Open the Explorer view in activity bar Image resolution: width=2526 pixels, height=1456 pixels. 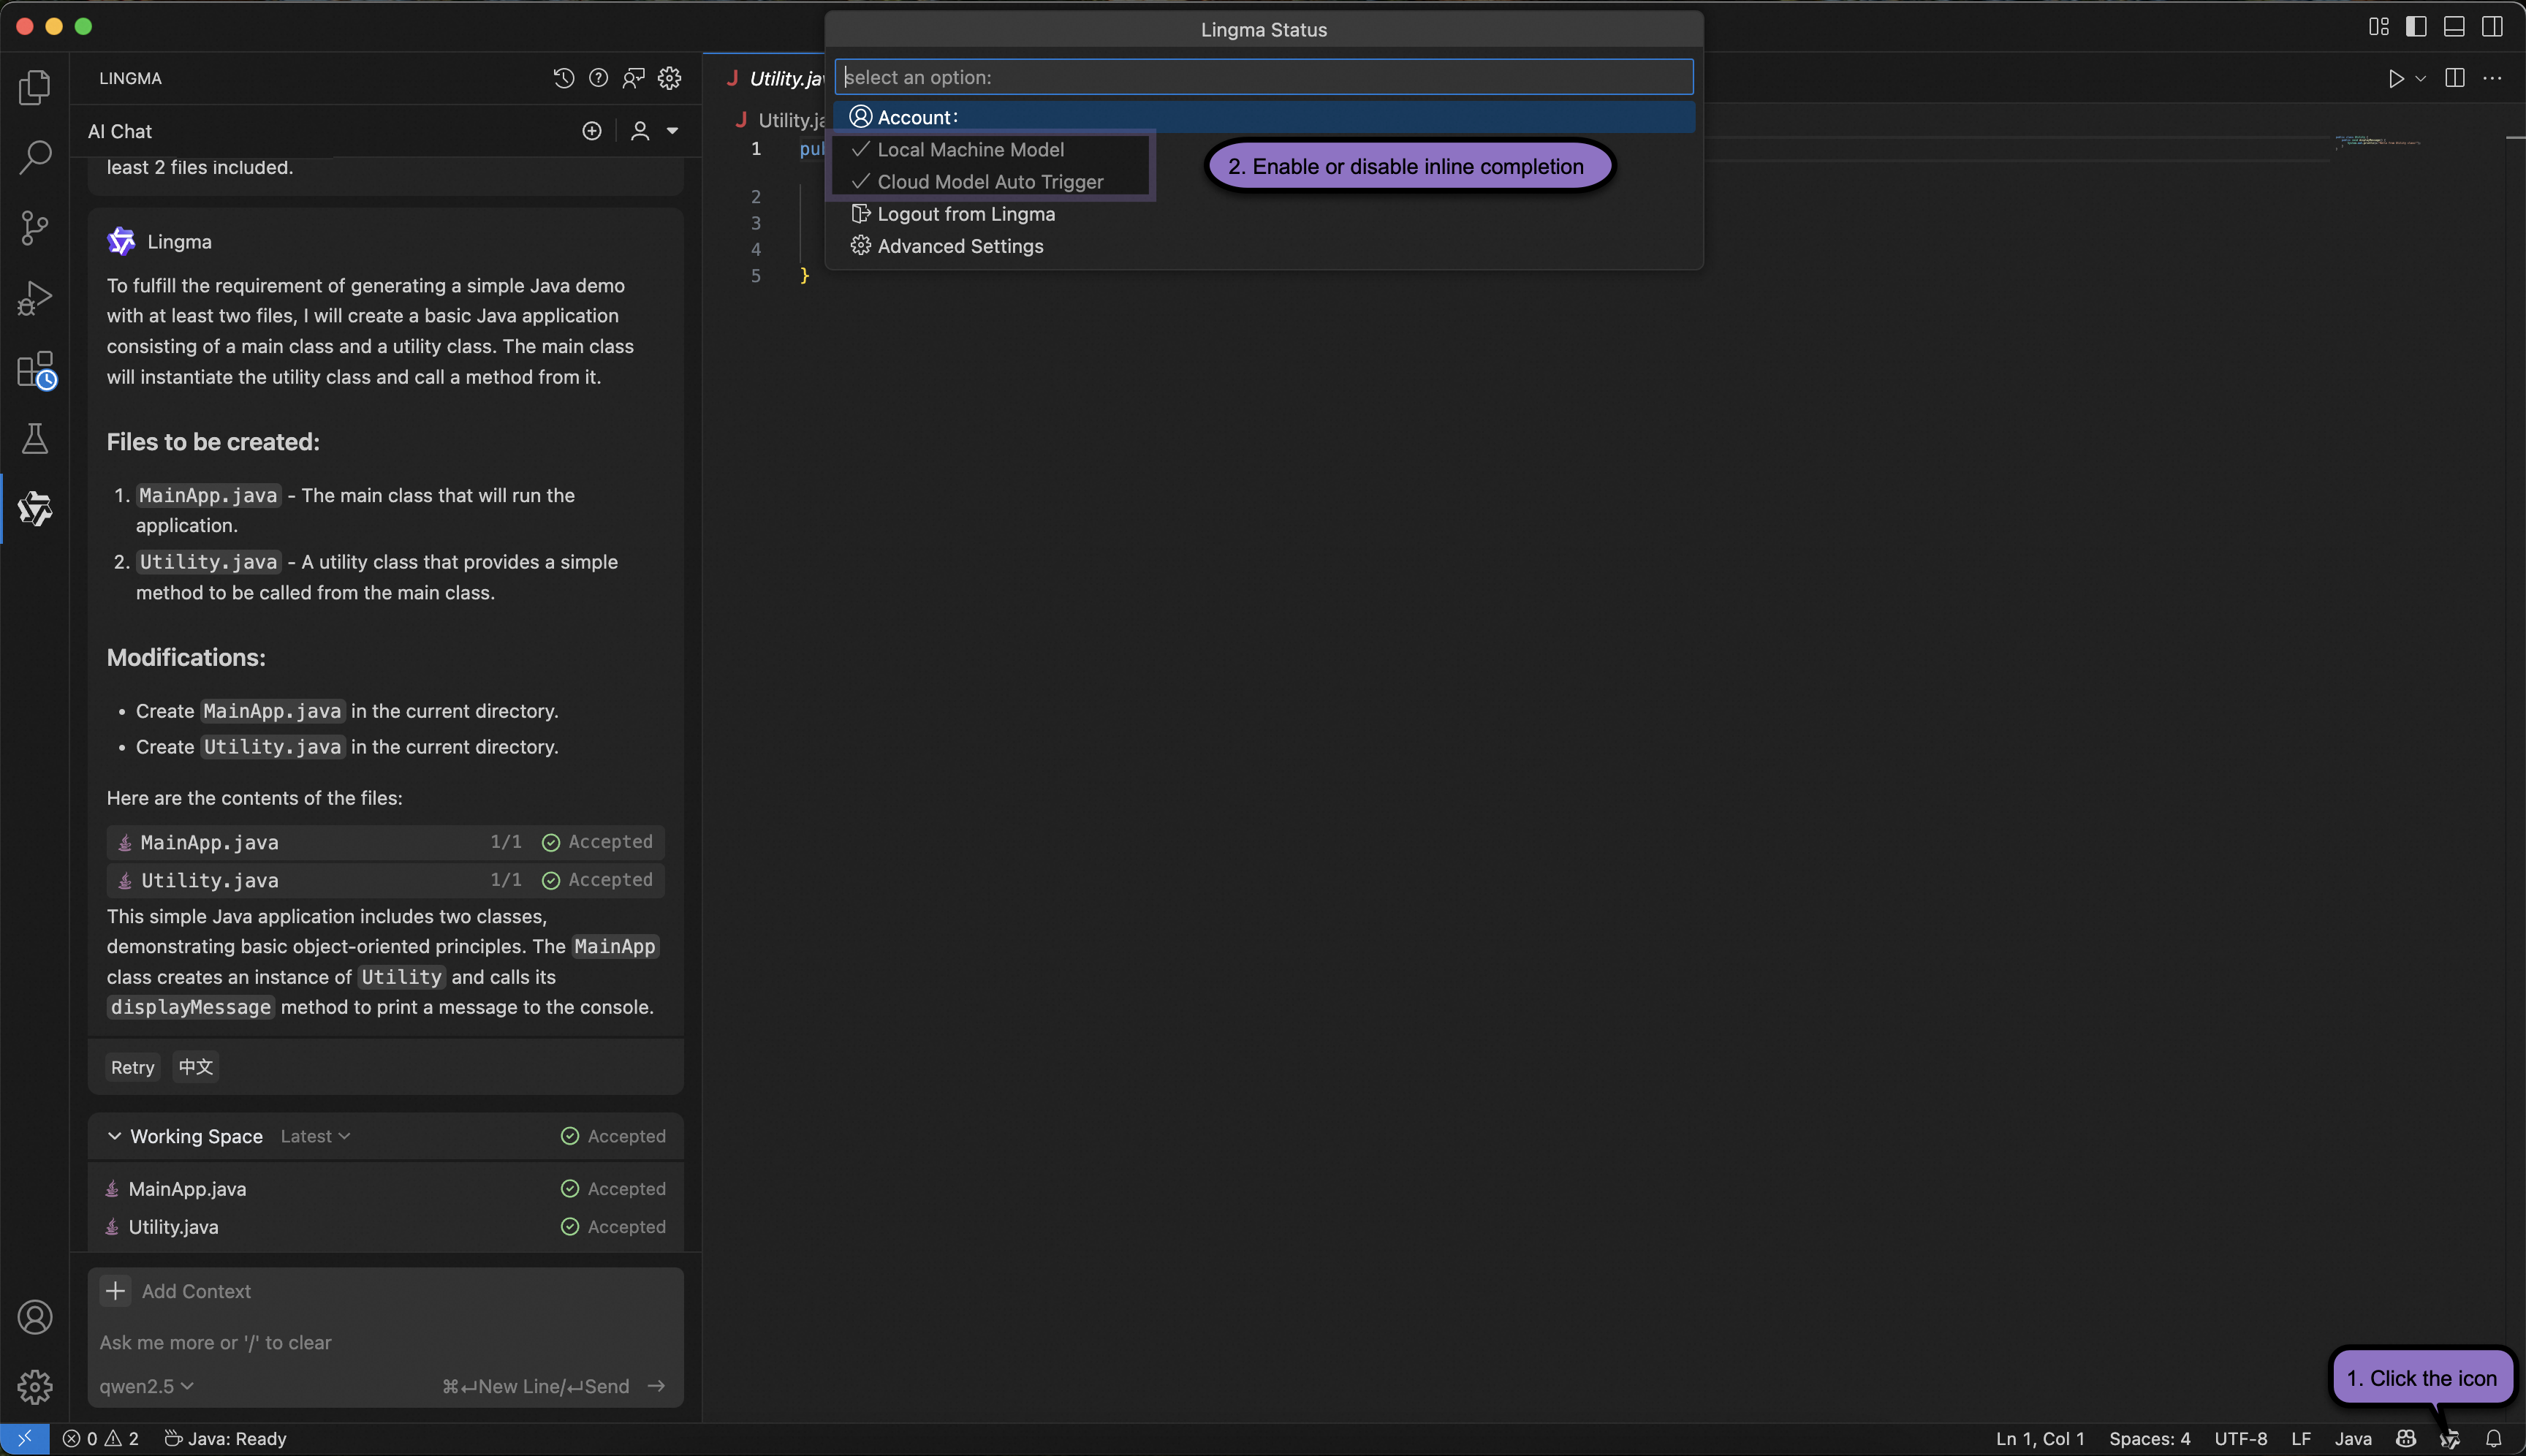[35, 87]
